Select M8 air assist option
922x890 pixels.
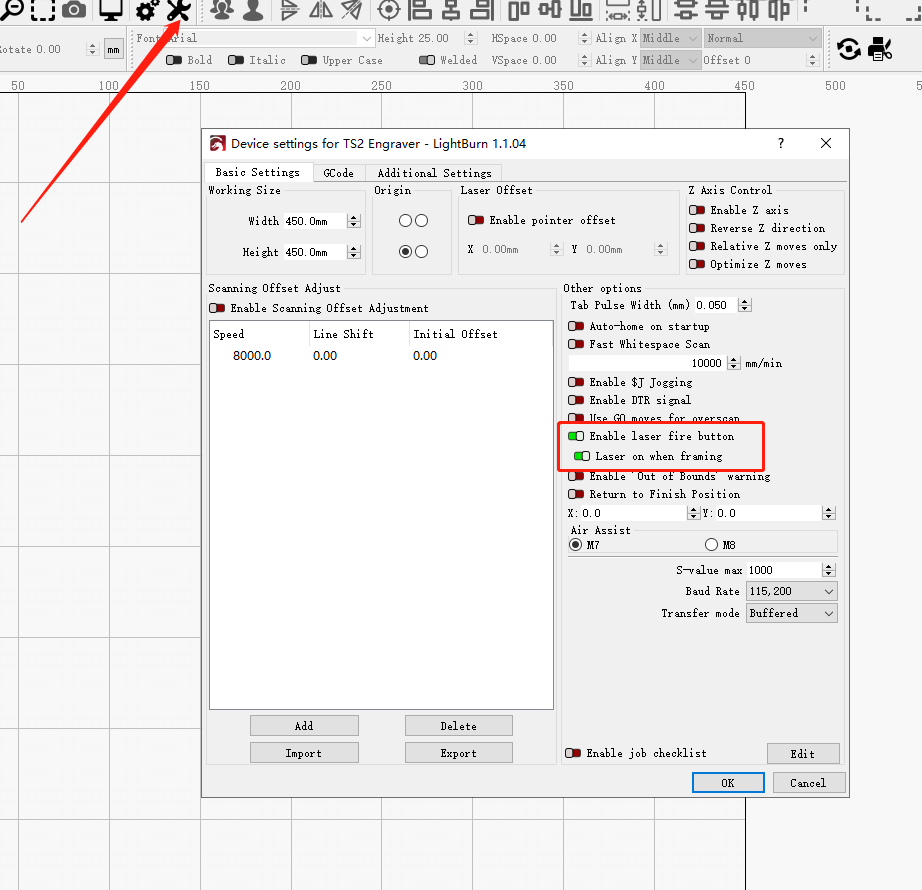pos(711,545)
